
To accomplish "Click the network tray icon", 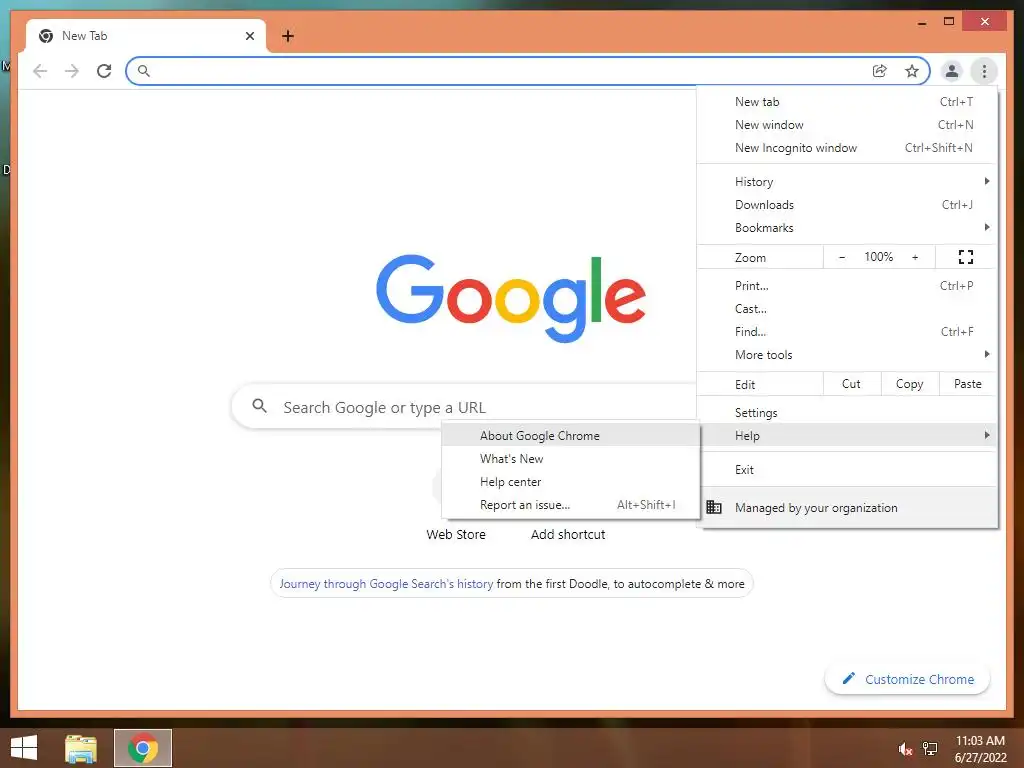I will point(930,749).
